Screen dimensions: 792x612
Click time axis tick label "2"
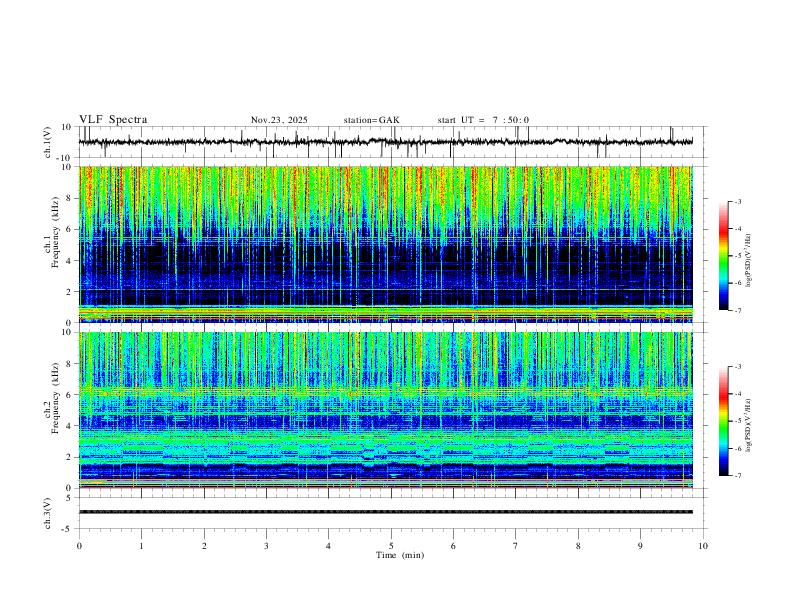coord(204,546)
